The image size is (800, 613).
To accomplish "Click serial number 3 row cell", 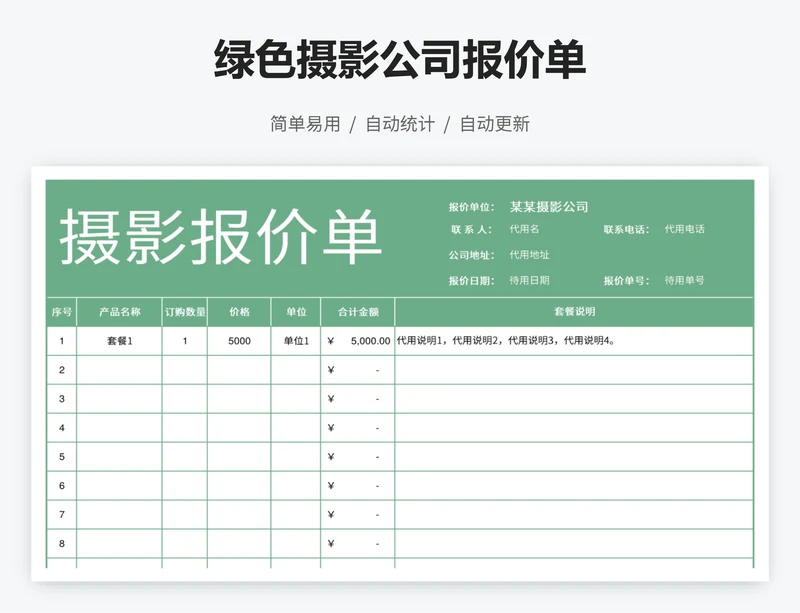I will [x=62, y=399].
